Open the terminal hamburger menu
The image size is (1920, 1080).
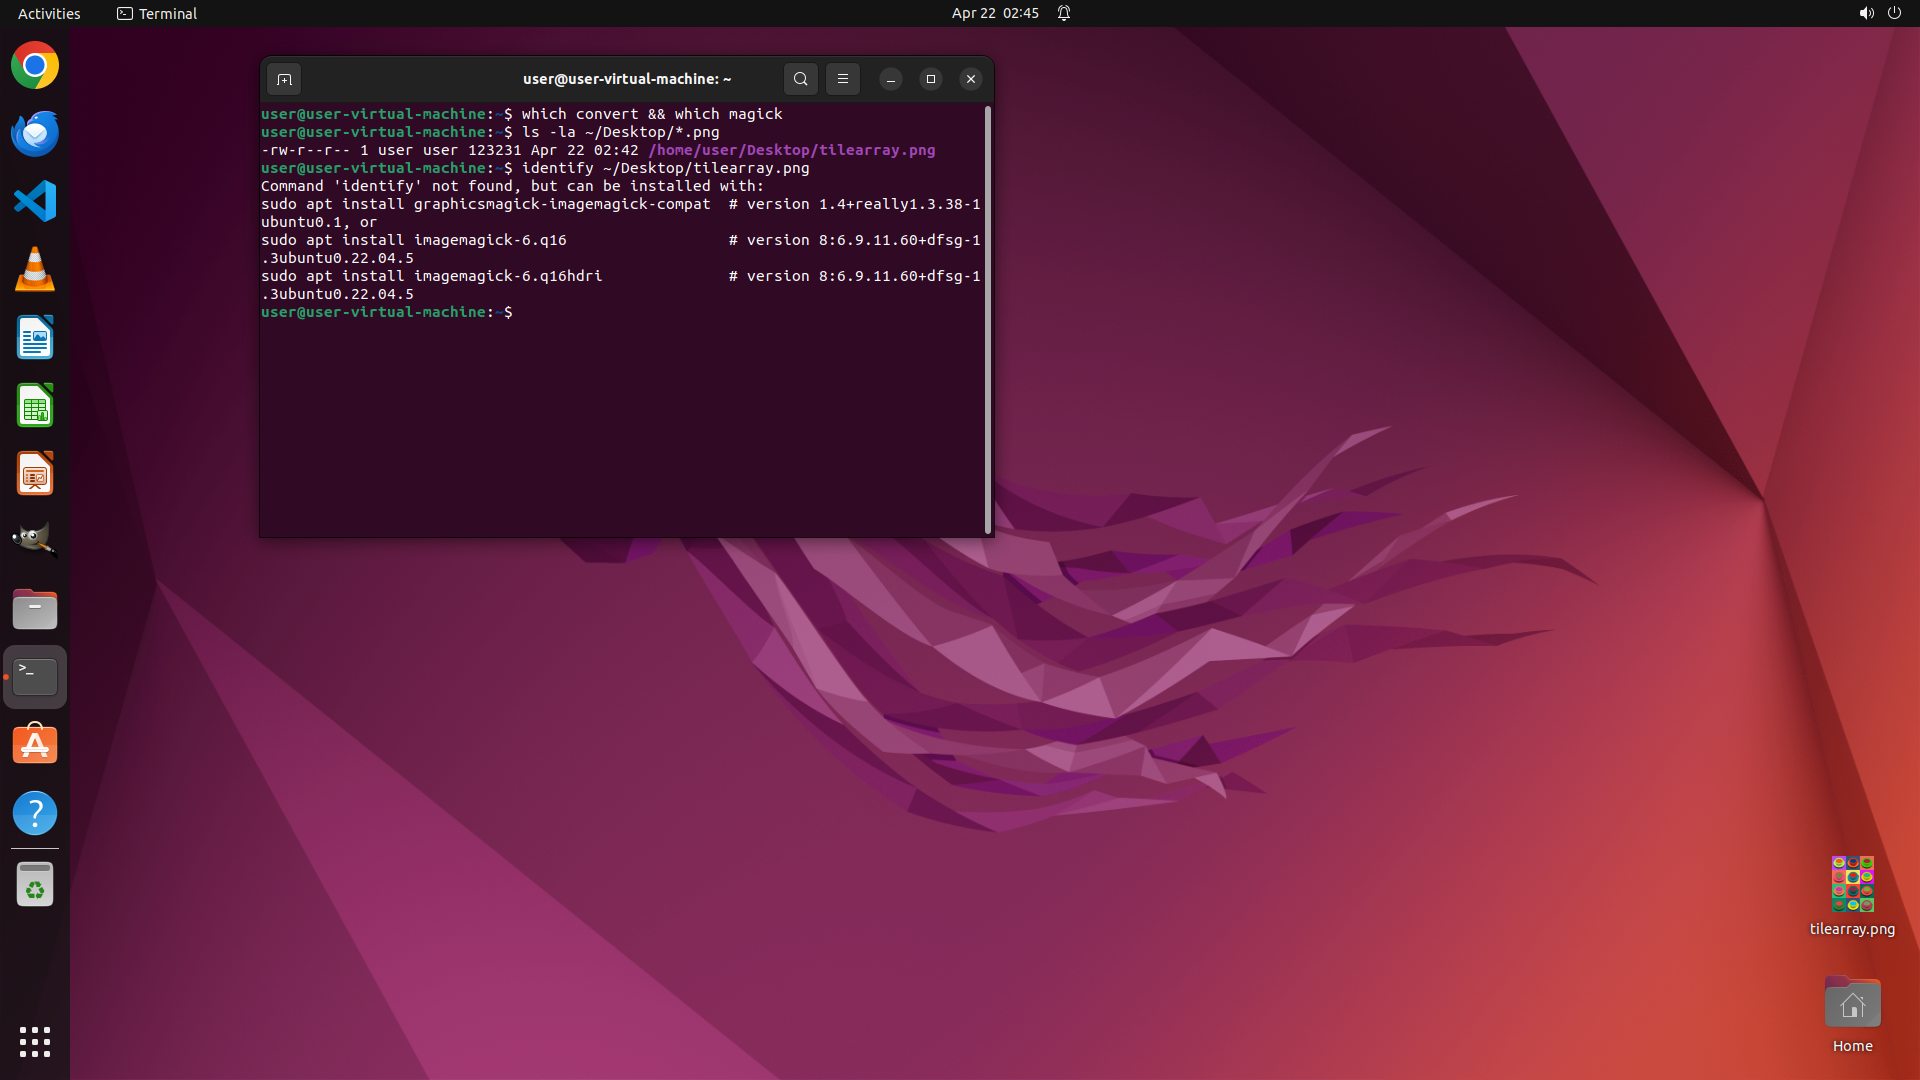pyautogui.click(x=843, y=79)
